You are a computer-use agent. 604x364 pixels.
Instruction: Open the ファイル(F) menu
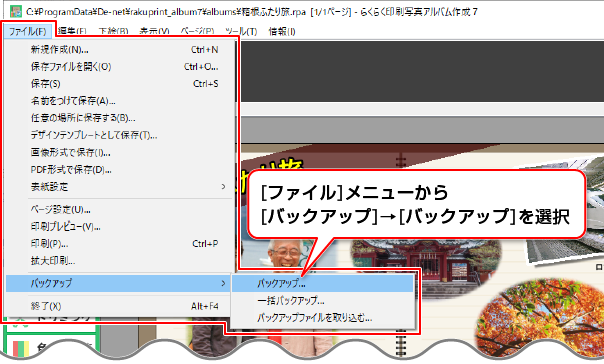pyautogui.click(x=27, y=31)
